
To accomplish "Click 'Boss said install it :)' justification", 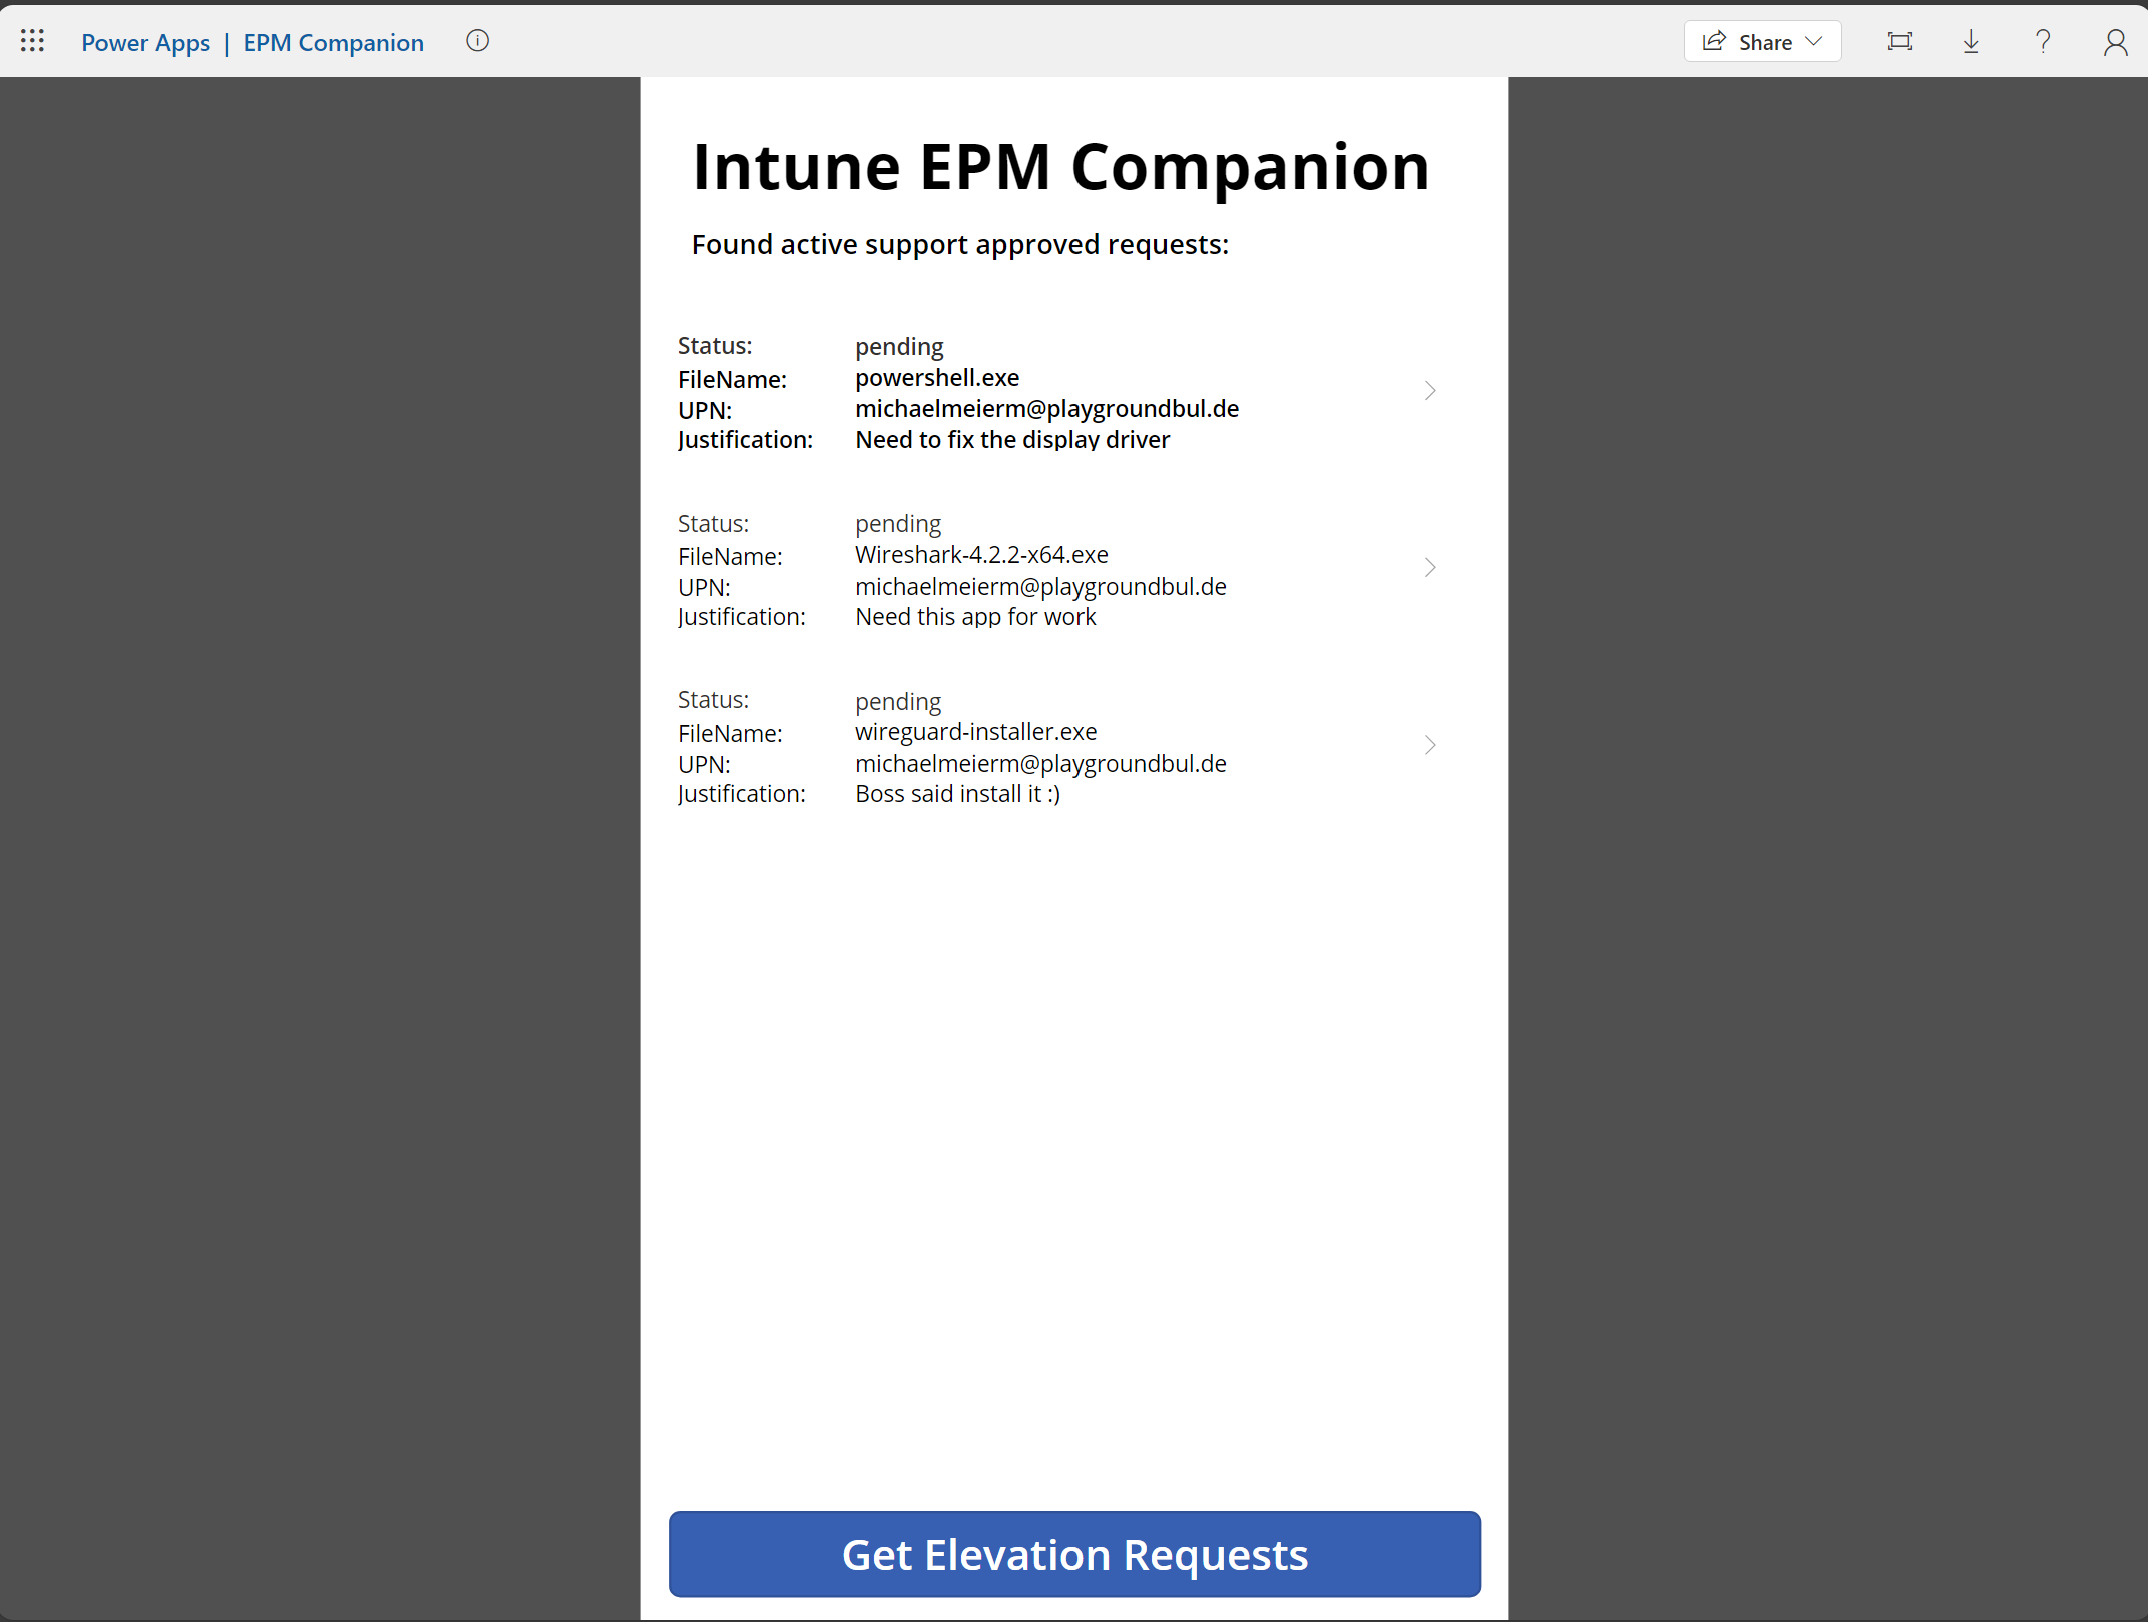I will [x=958, y=794].
